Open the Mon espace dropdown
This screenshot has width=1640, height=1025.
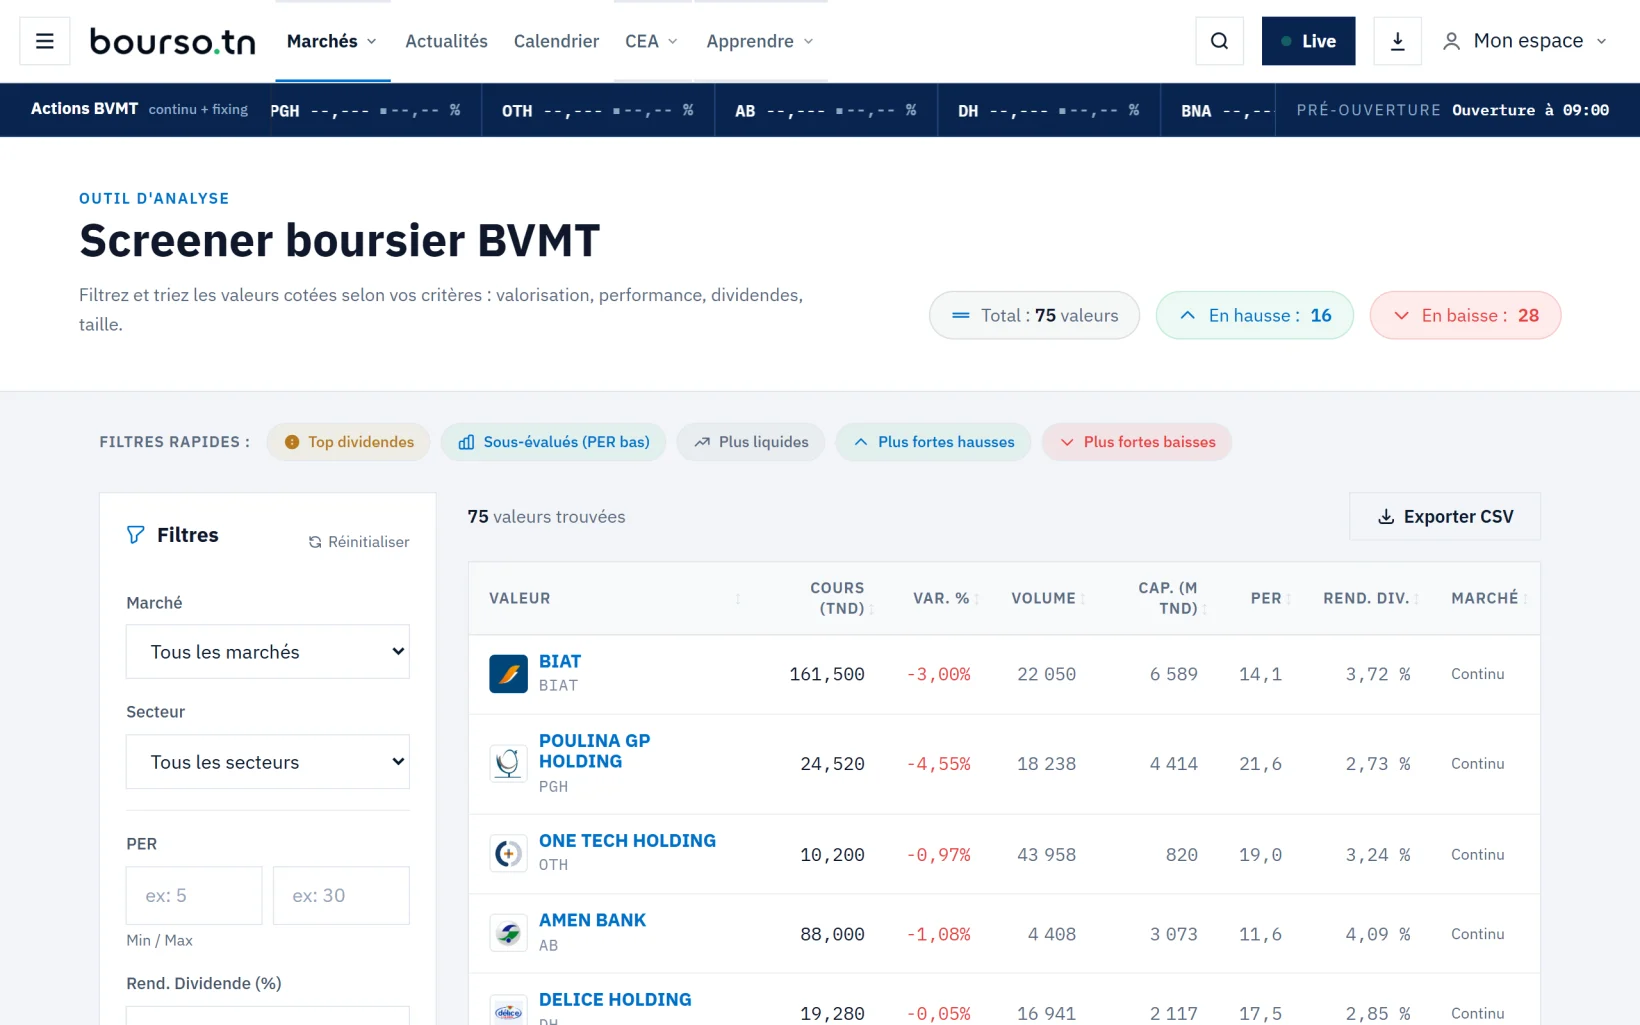click(x=1525, y=41)
